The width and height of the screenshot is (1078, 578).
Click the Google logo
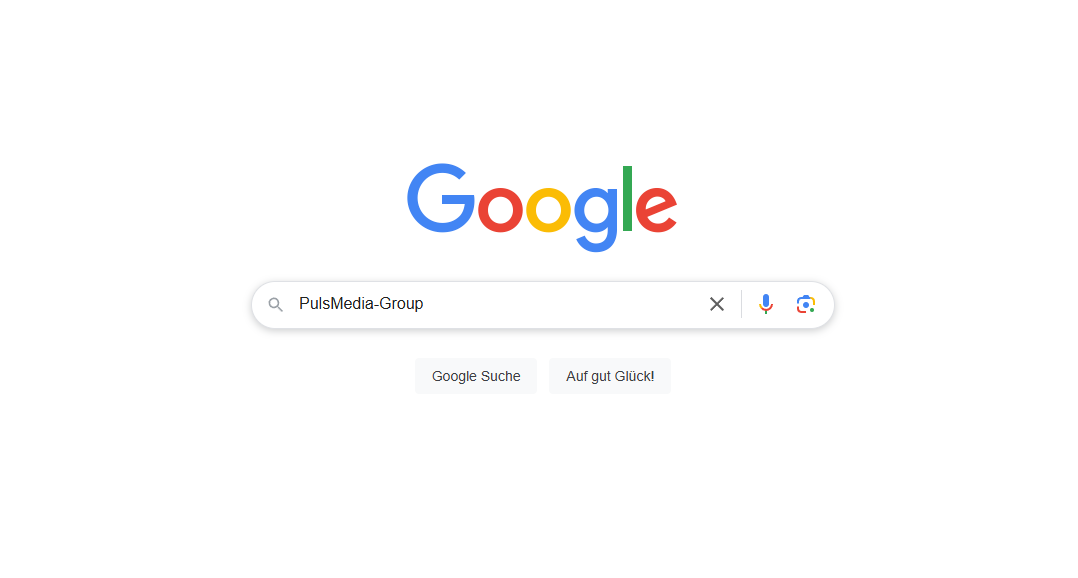(x=542, y=208)
